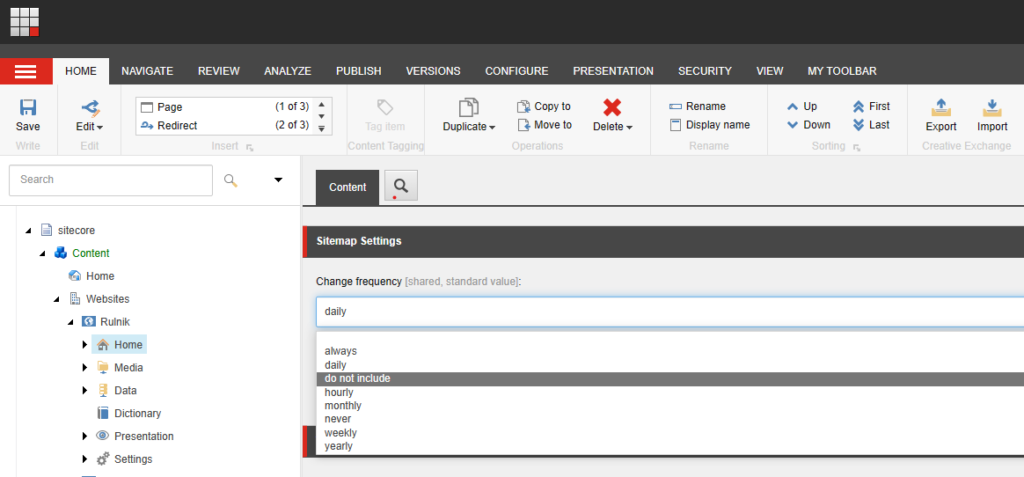Switch to the PUBLISH ribbon tab
The width and height of the screenshot is (1024, 477).
click(x=358, y=71)
